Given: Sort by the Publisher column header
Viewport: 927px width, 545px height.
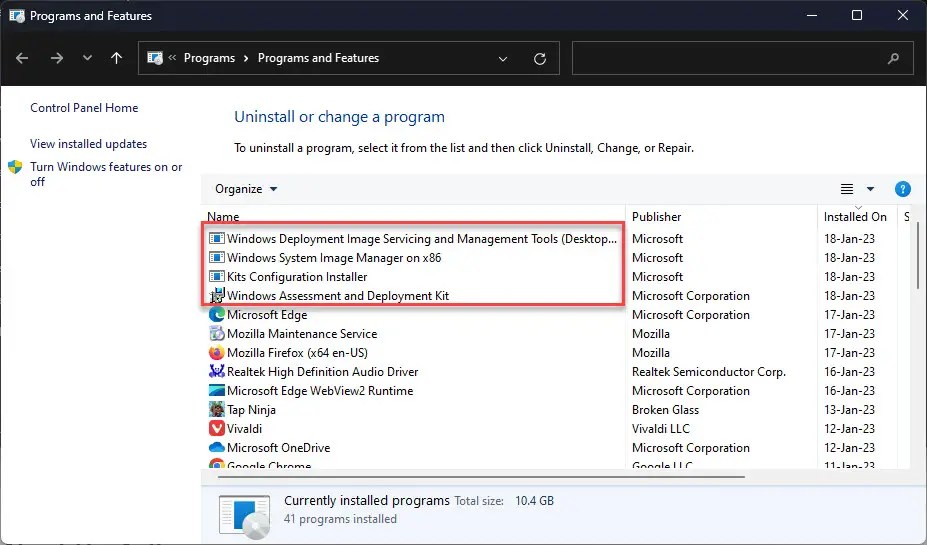Looking at the screenshot, I should (x=657, y=216).
